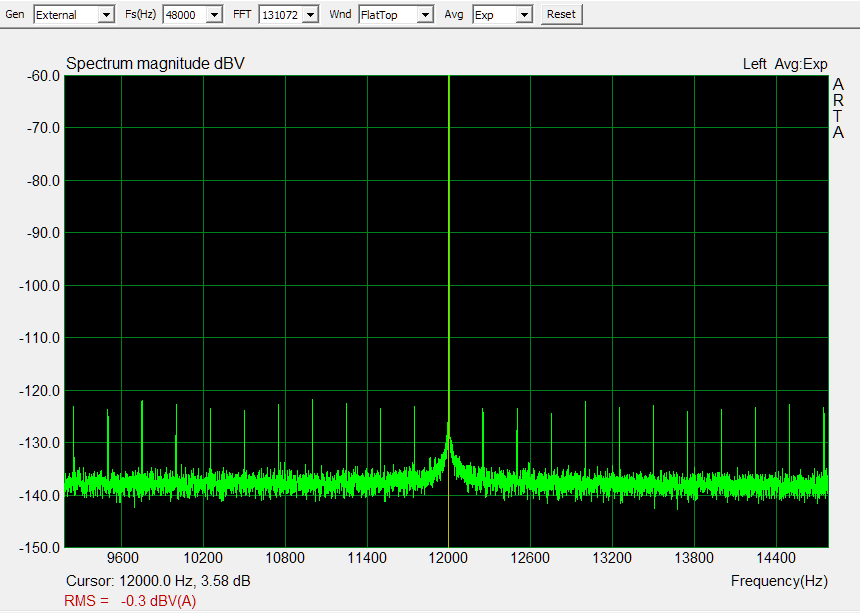Click the 13200 frequency axis tick label
860x613 pixels.
pyautogui.click(x=612, y=558)
